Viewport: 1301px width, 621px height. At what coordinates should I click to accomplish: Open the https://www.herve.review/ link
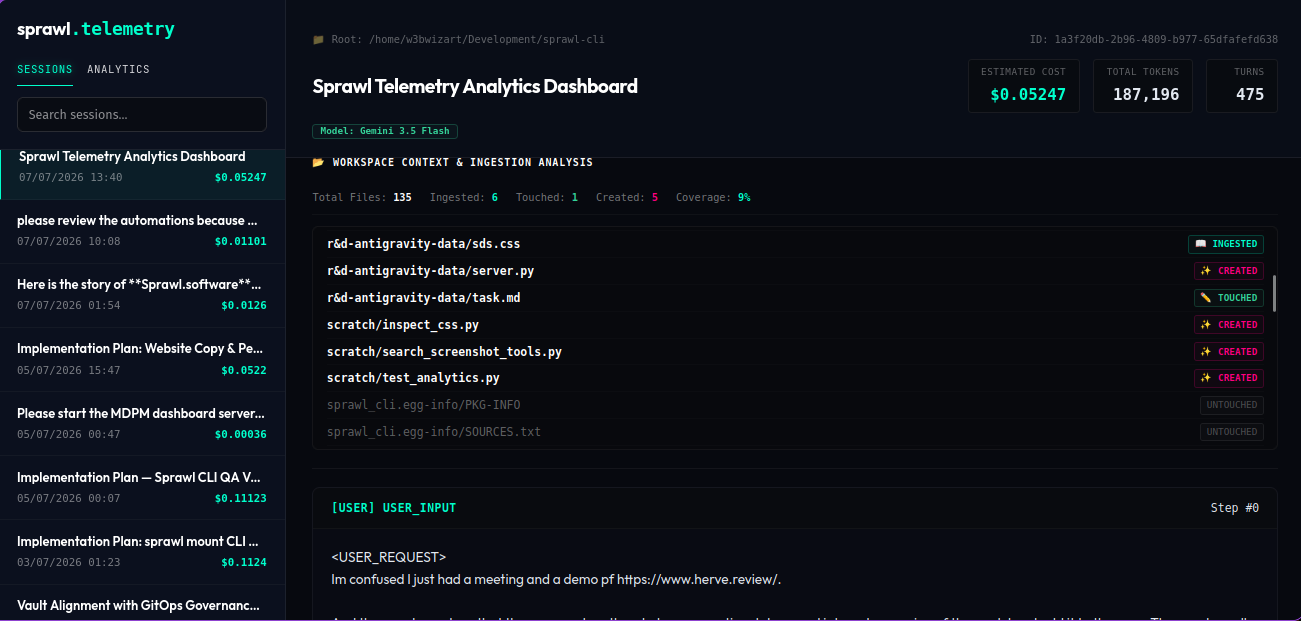[x=697, y=579]
